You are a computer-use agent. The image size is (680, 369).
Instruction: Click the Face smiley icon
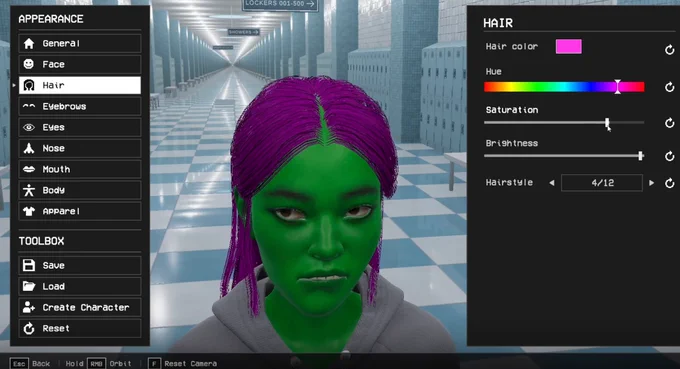[x=29, y=64]
